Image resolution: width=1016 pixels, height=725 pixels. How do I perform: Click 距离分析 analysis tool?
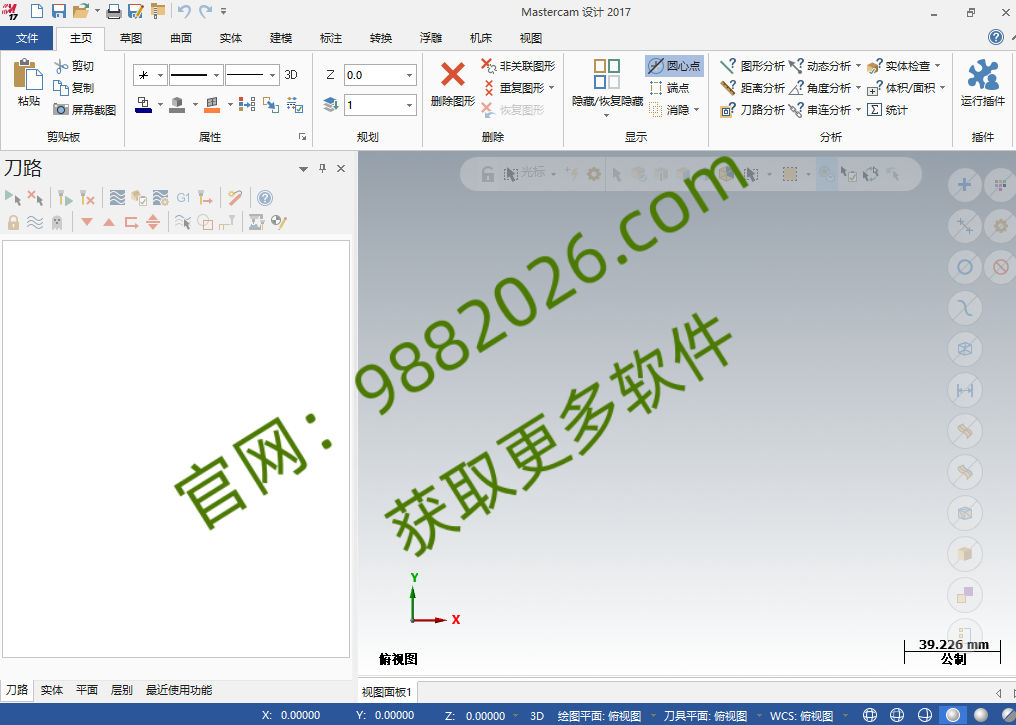(x=752, y=88)
